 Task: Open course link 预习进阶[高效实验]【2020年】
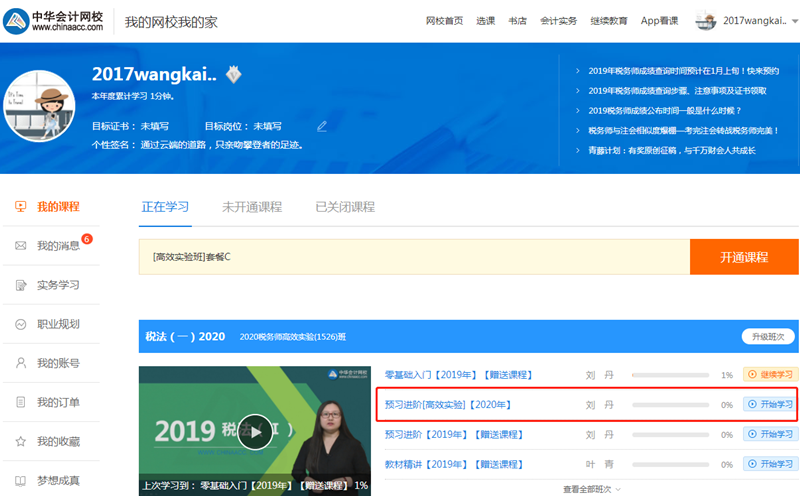[x=448, y=405]
